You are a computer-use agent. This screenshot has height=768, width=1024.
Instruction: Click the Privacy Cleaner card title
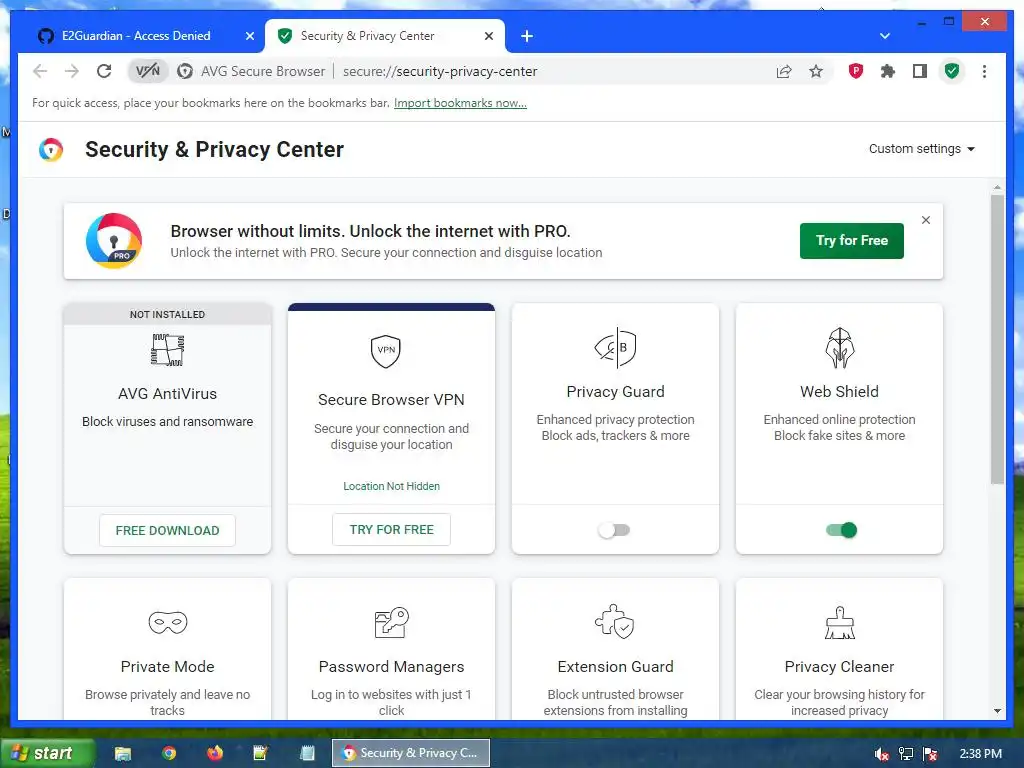coord(839,667)
